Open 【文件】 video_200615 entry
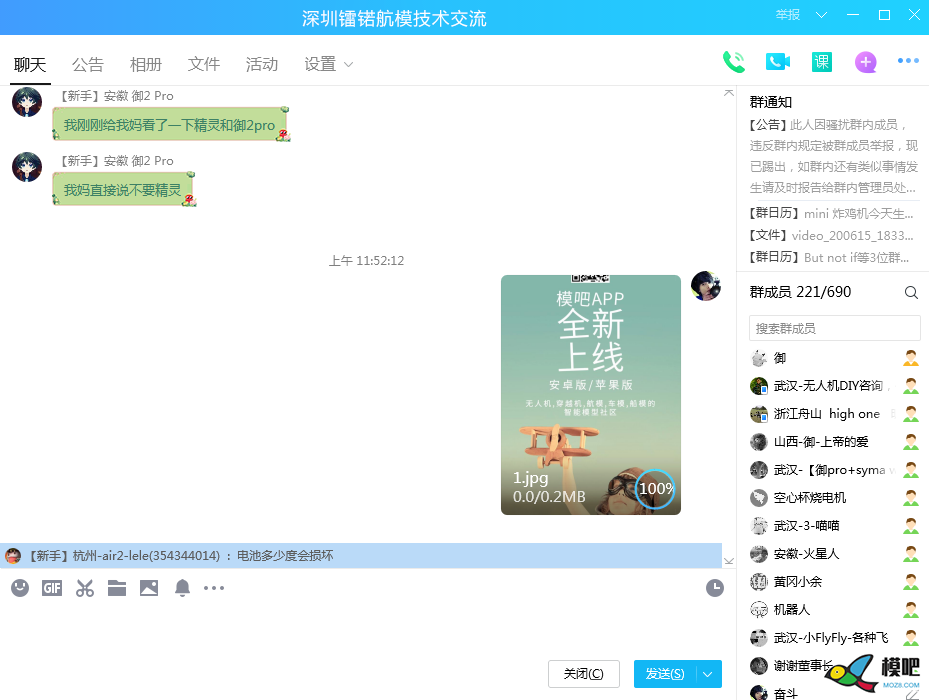The width and height of the screenshot is (929, 700). coord(831,235)
